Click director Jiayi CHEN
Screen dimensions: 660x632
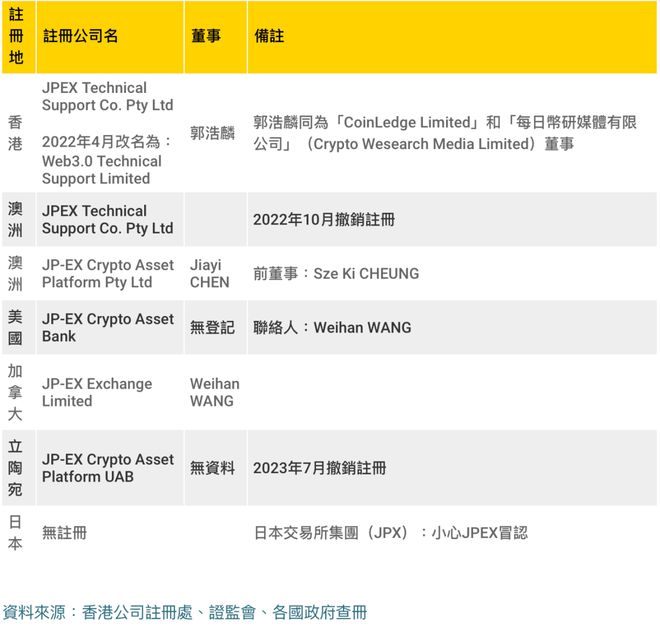210,273
